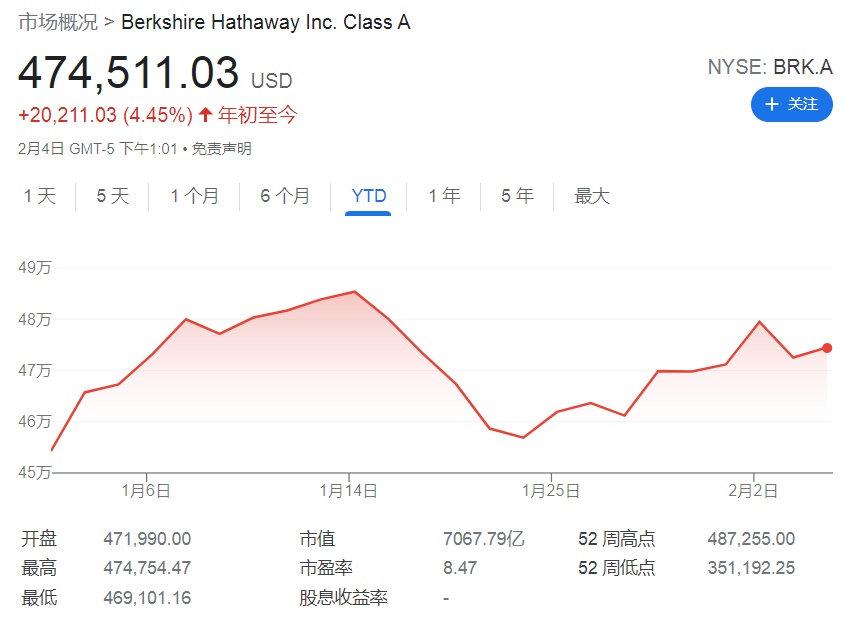Click the 474,511.03 stock price

click(129, 74)
